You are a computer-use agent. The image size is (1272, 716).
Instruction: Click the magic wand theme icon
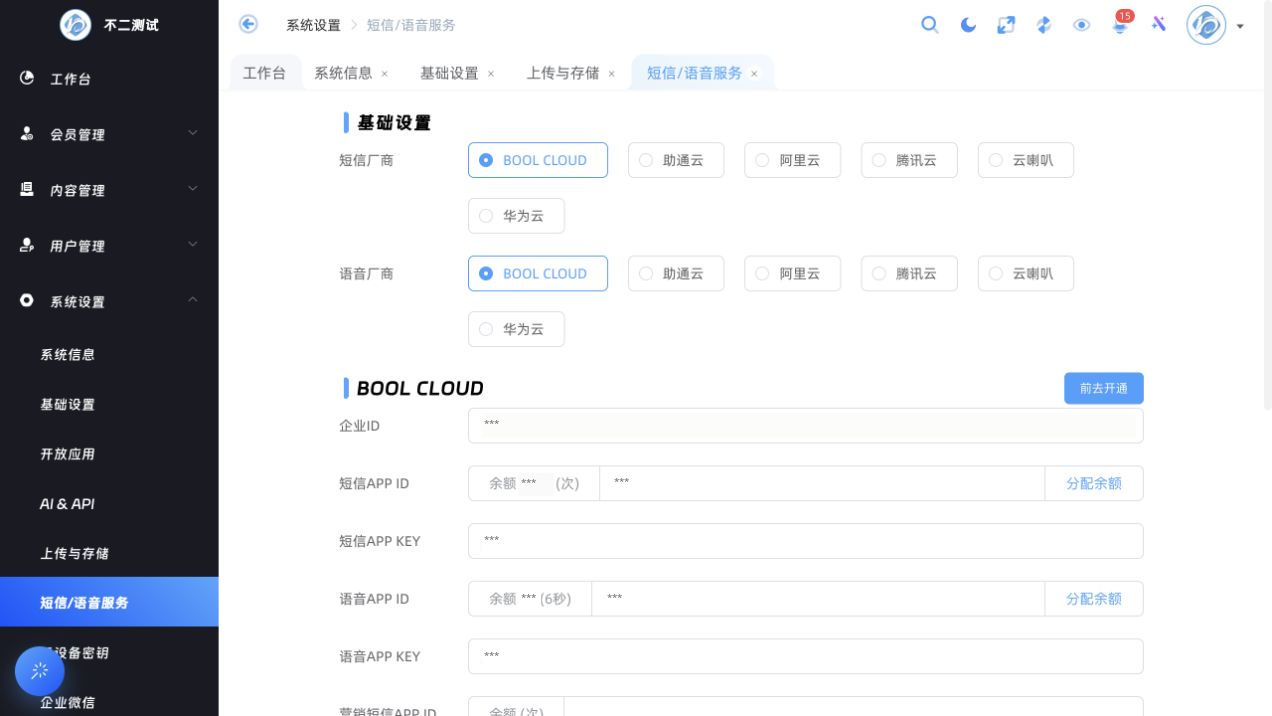(x=1159, y=24)
